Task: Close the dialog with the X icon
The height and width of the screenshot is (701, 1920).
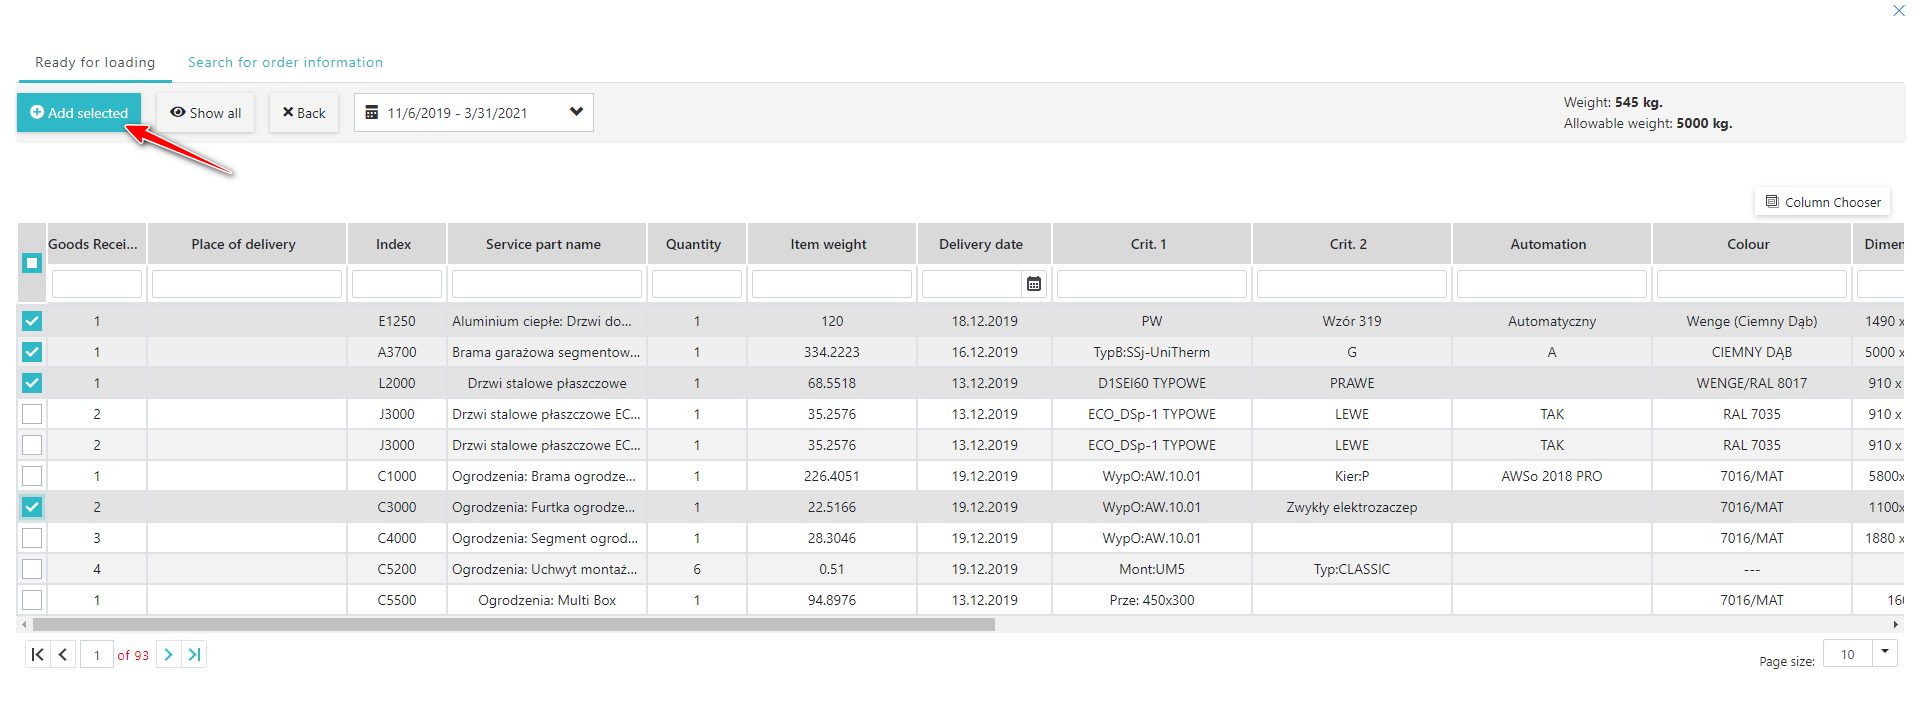Action: point(1898,11)
